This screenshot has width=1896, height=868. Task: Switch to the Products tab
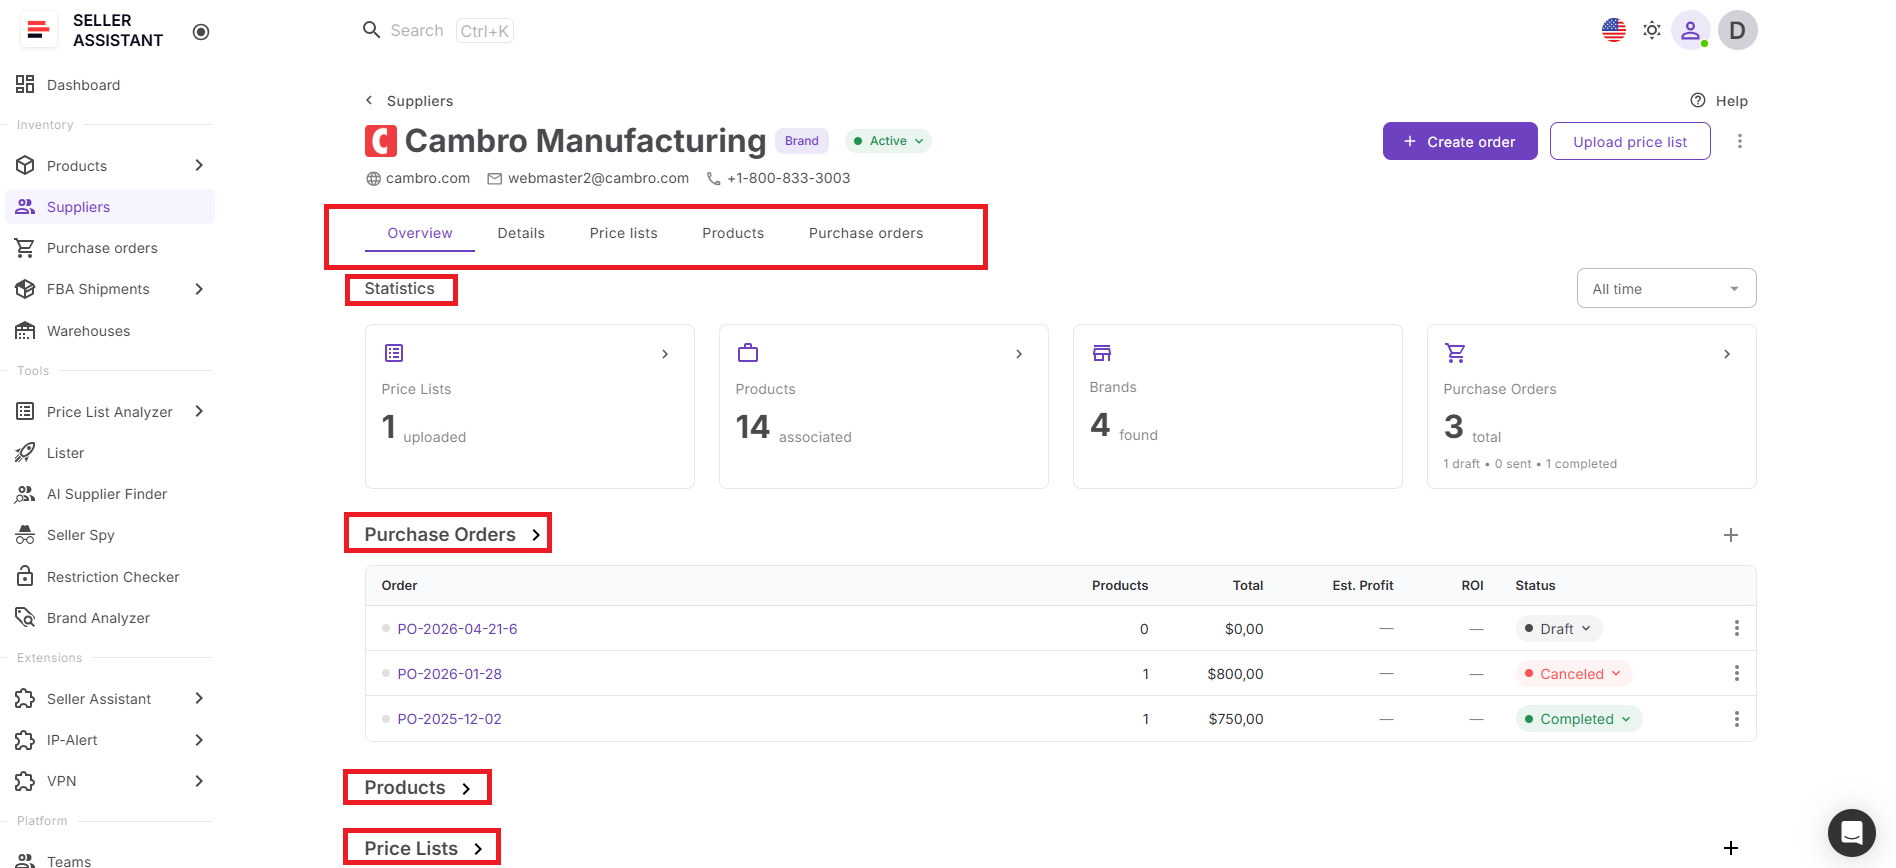click(733, 233)
